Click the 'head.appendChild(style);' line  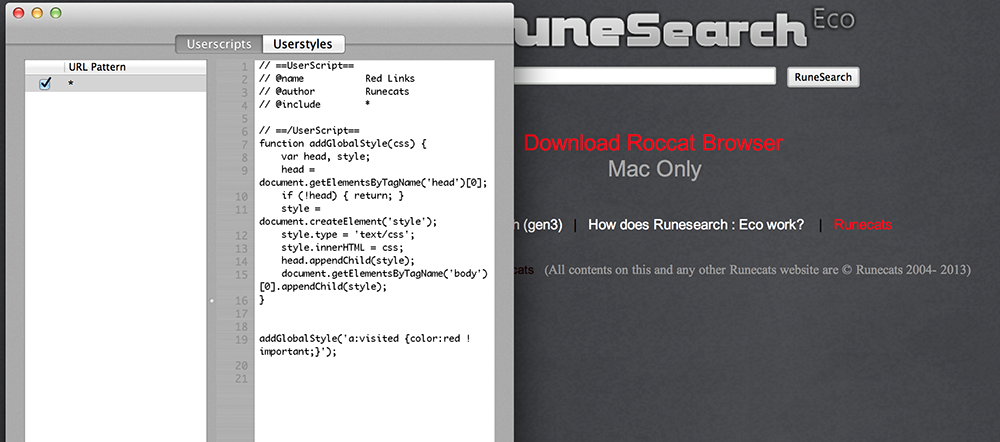click(348, 261)
